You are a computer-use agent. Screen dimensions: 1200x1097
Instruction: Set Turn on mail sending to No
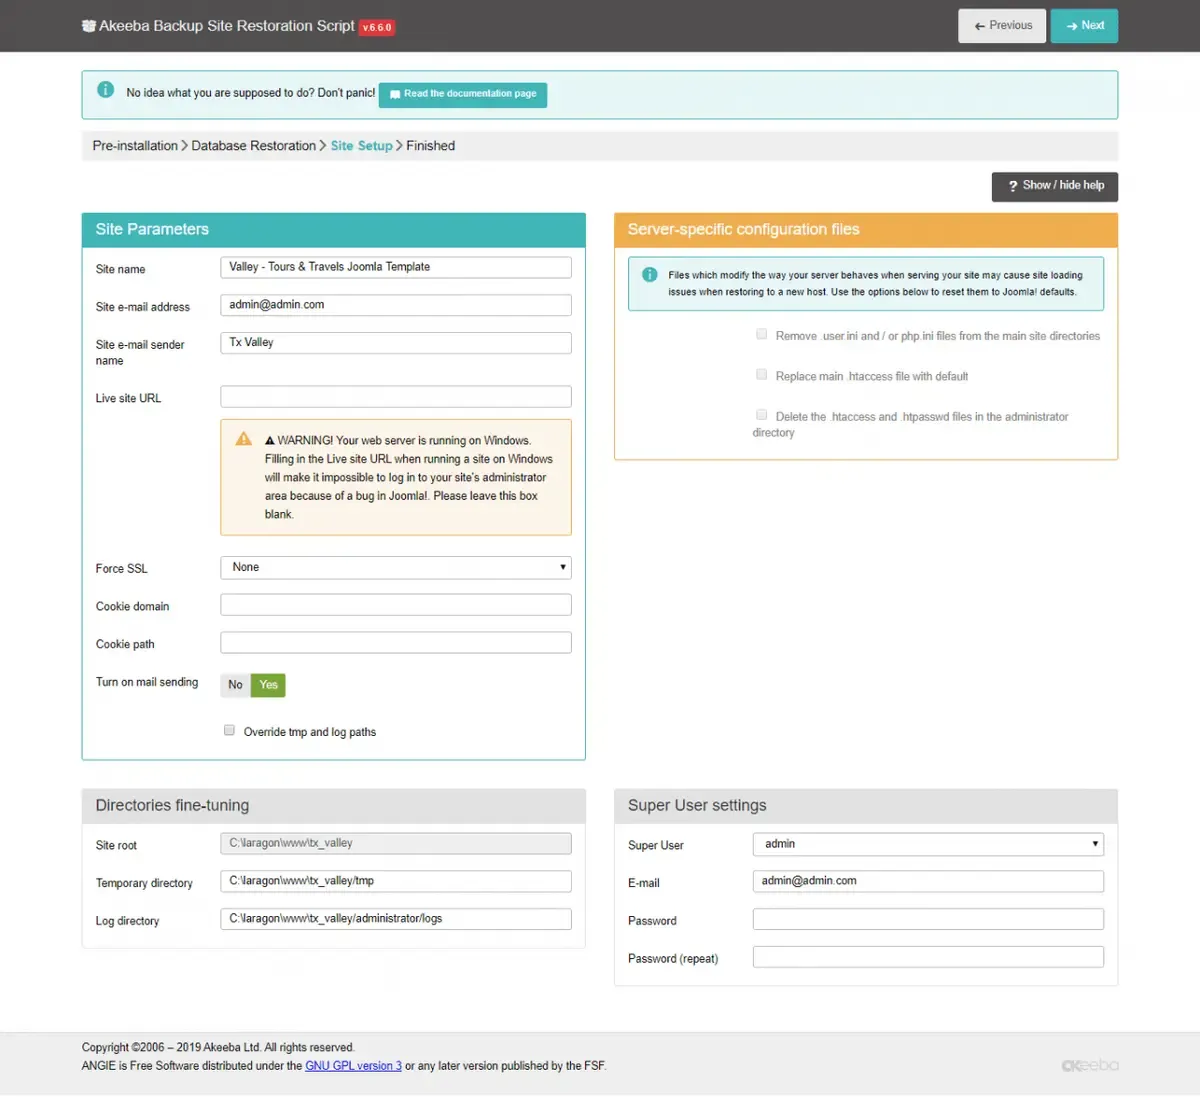[x=235, y=685]
